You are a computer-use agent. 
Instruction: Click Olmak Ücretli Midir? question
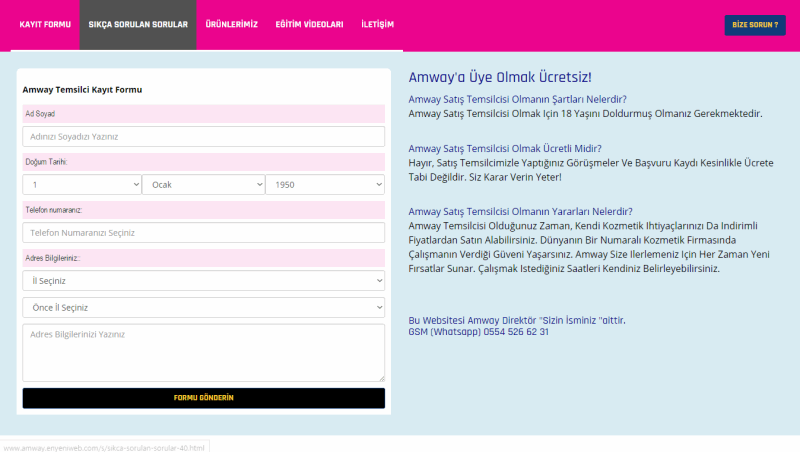pyautogui.click(x=505, y=148)
